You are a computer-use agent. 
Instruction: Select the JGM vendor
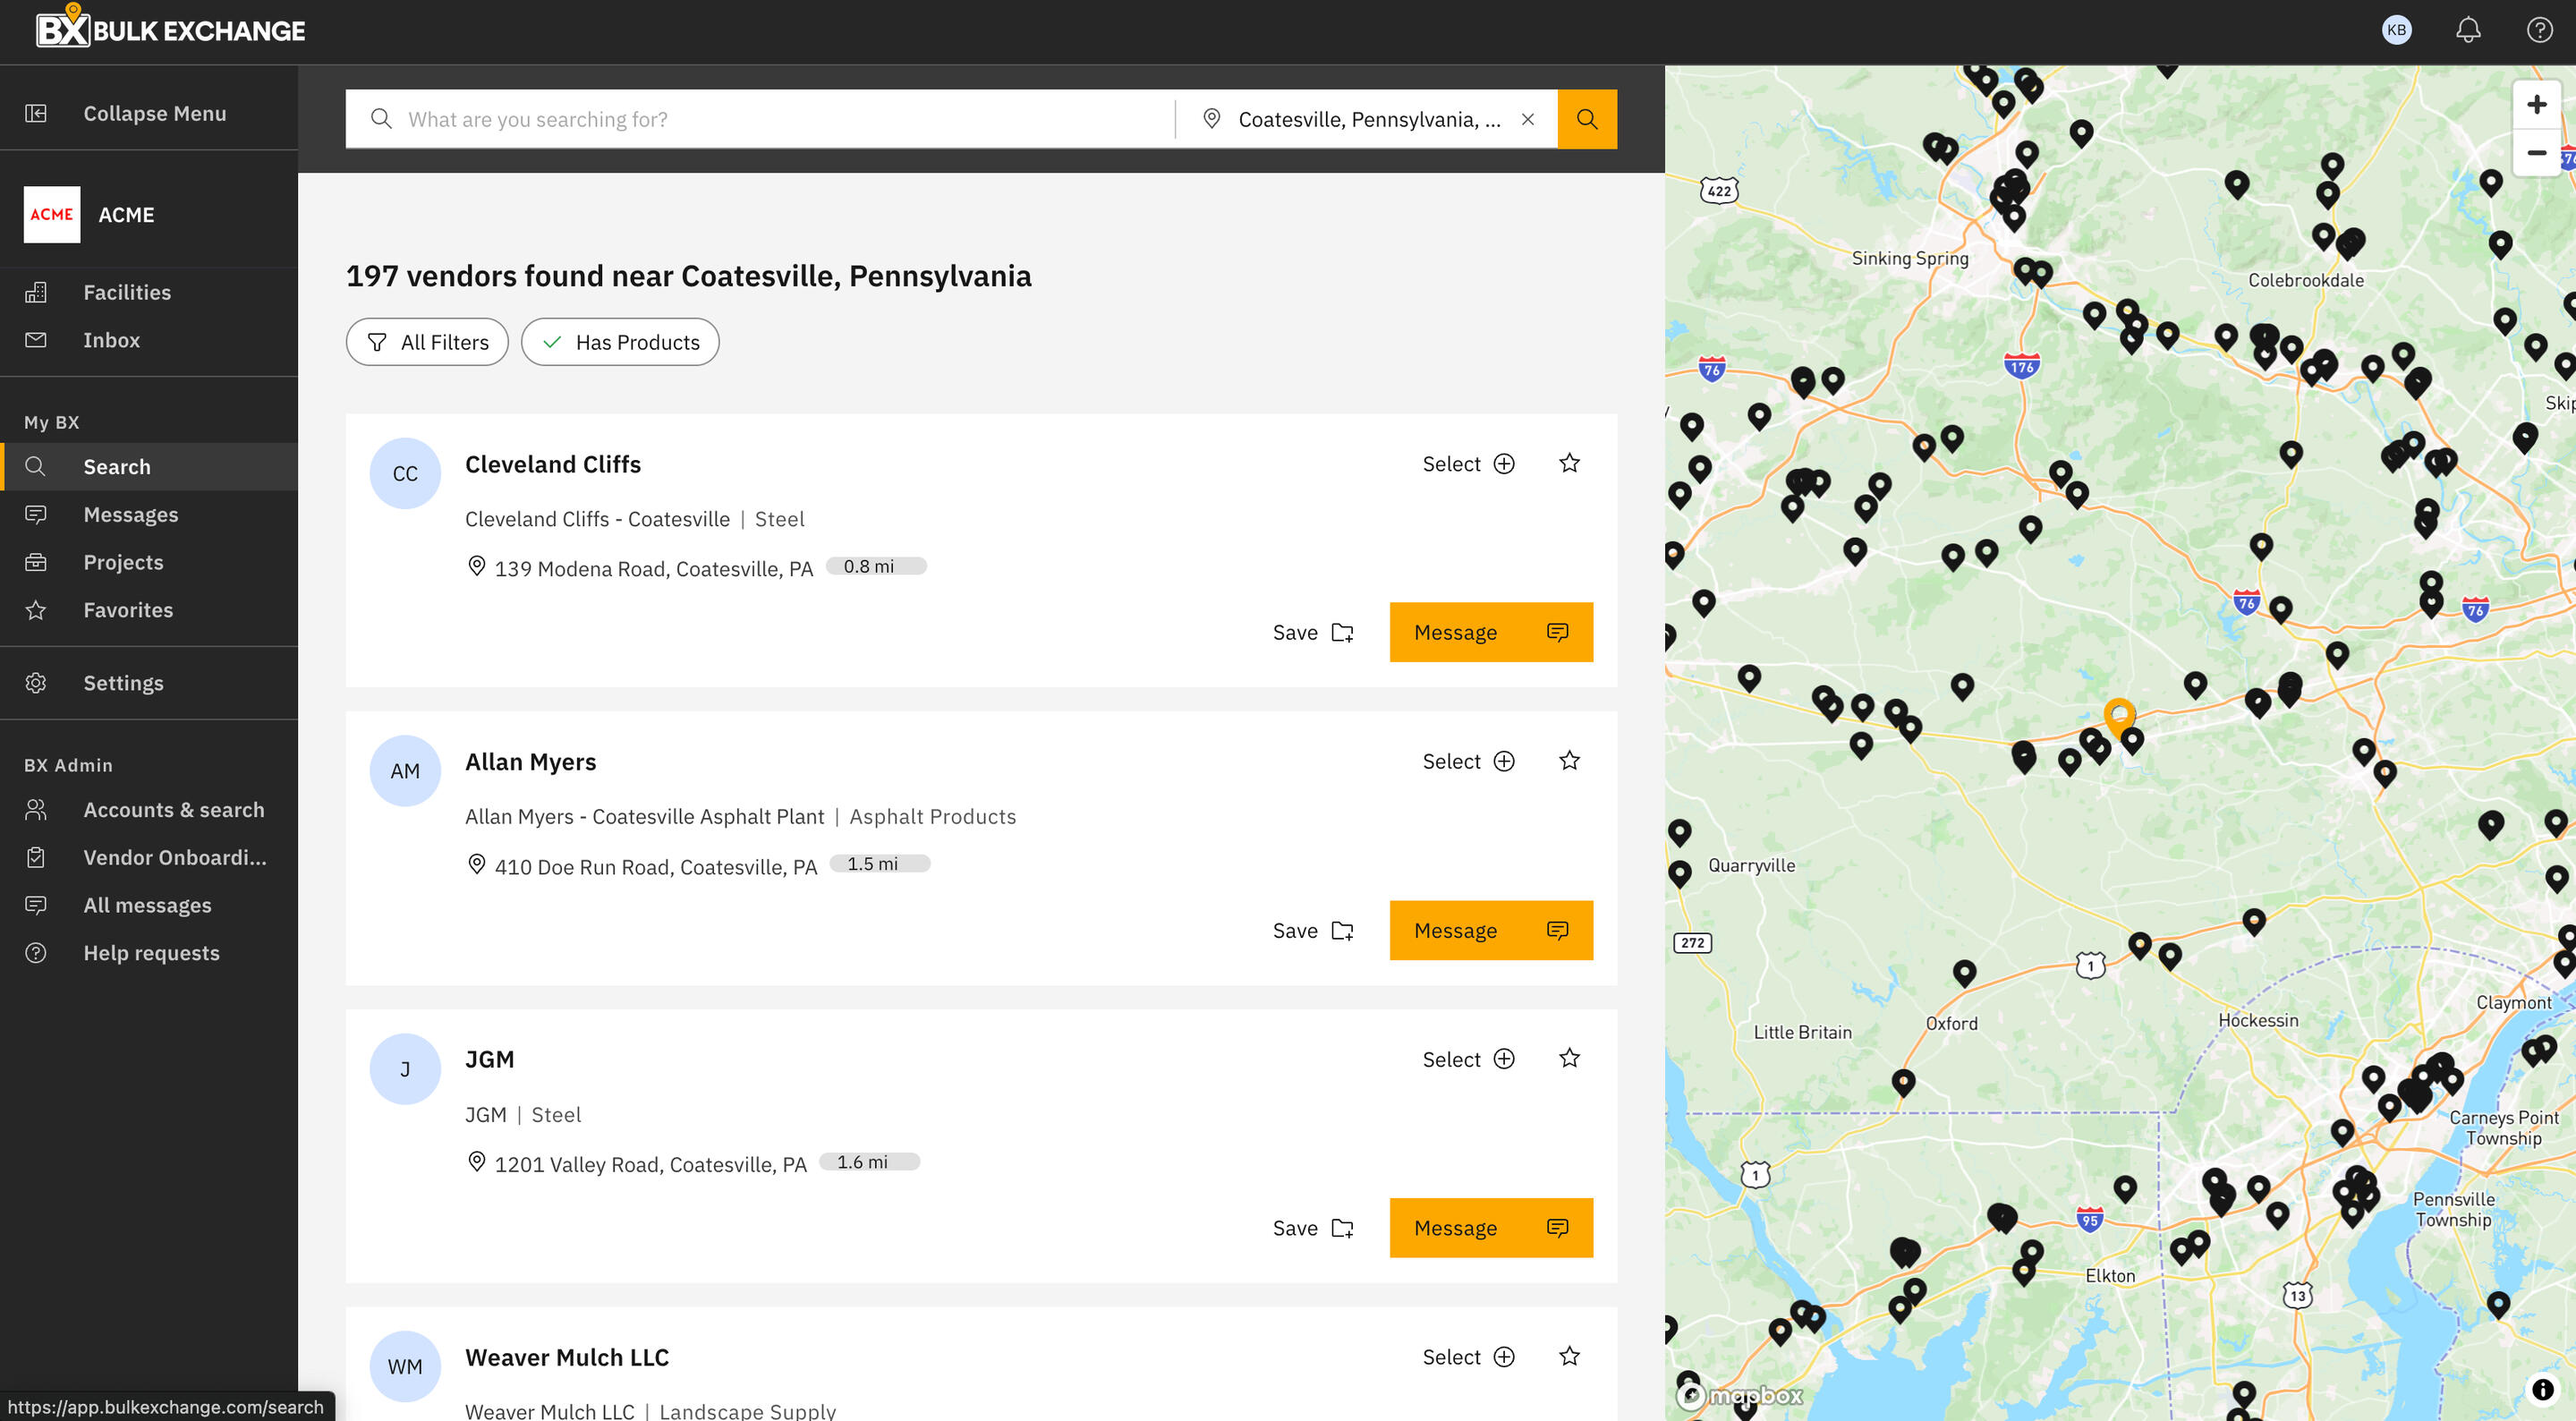coord(1468,1059)
